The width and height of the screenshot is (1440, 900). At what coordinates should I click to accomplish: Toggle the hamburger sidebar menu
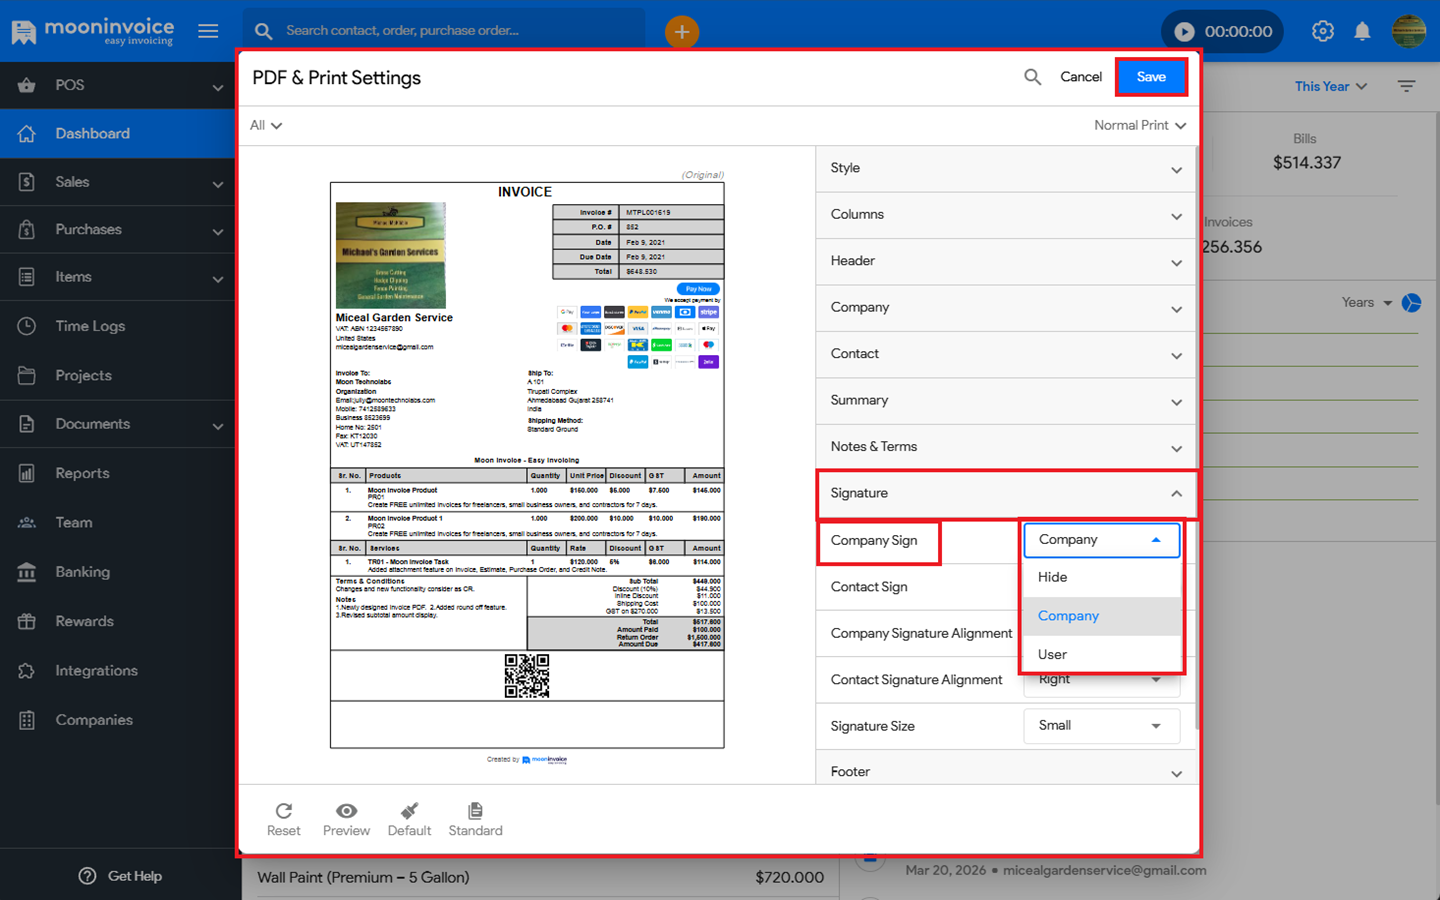point(208,31)
